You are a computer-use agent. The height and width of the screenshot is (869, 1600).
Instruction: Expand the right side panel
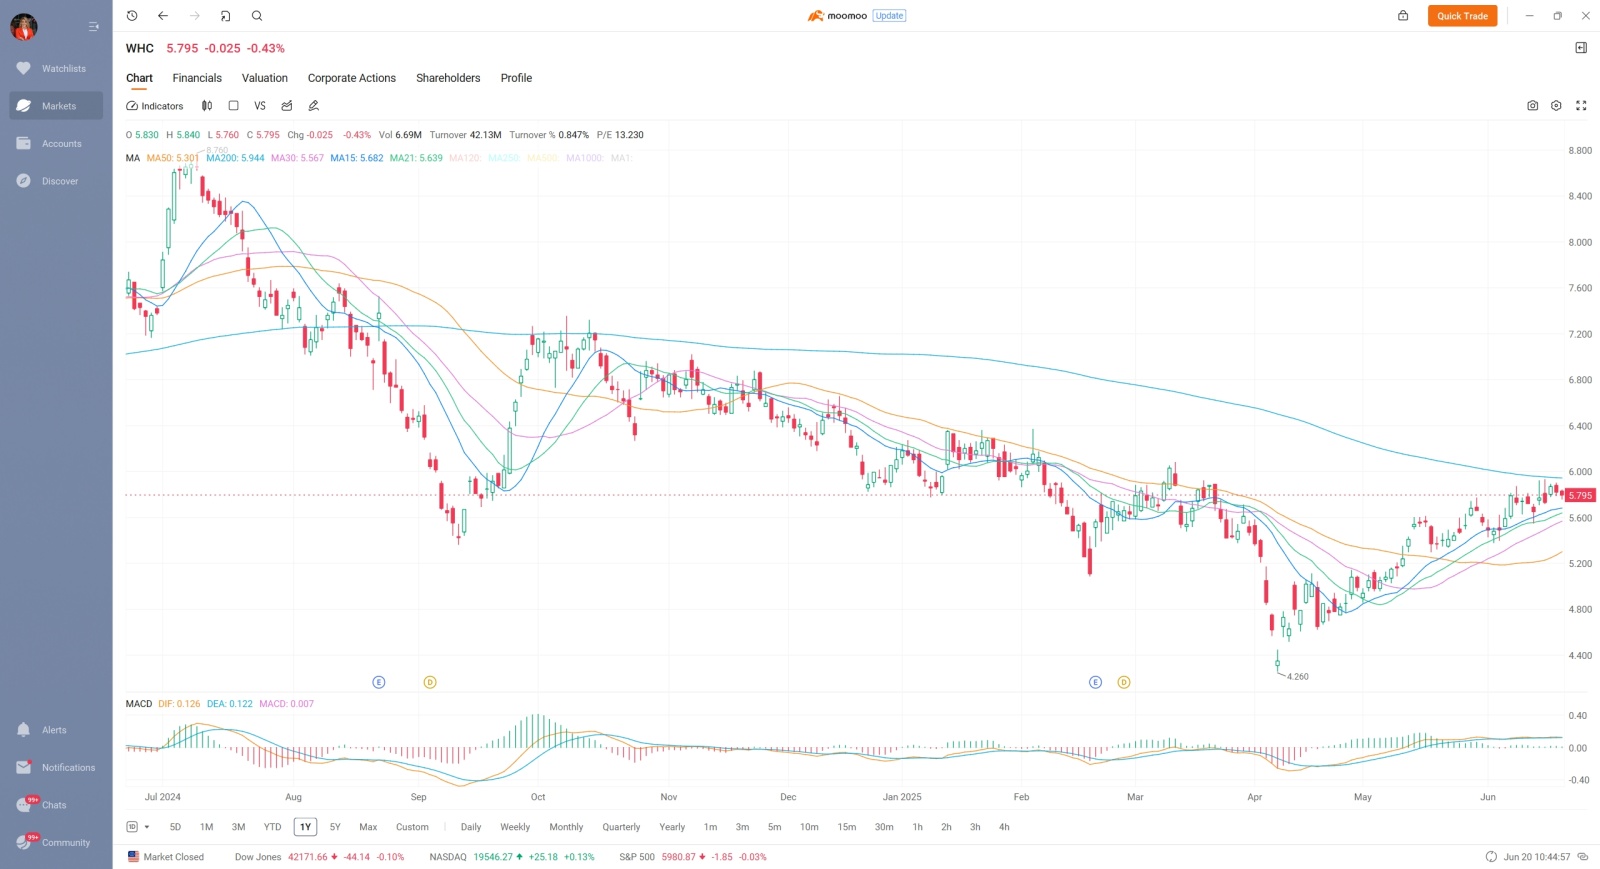click(x=1581, y=48)
